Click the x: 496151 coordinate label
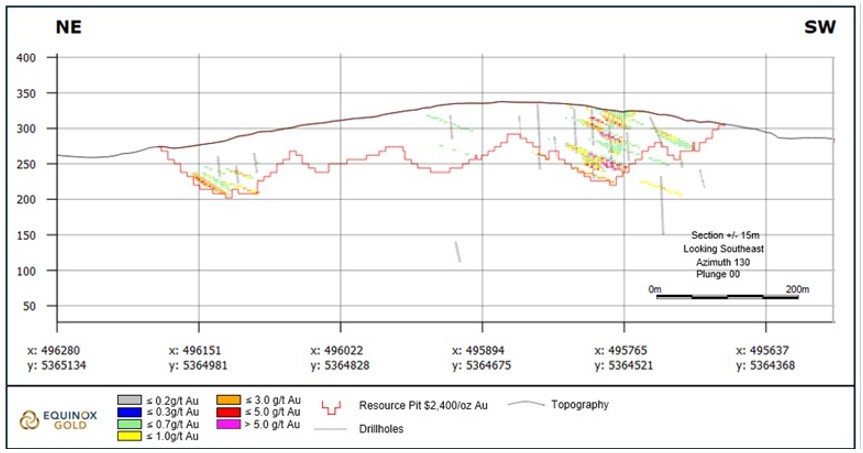This screenshot has width=863, height=453. pos(200,351)
